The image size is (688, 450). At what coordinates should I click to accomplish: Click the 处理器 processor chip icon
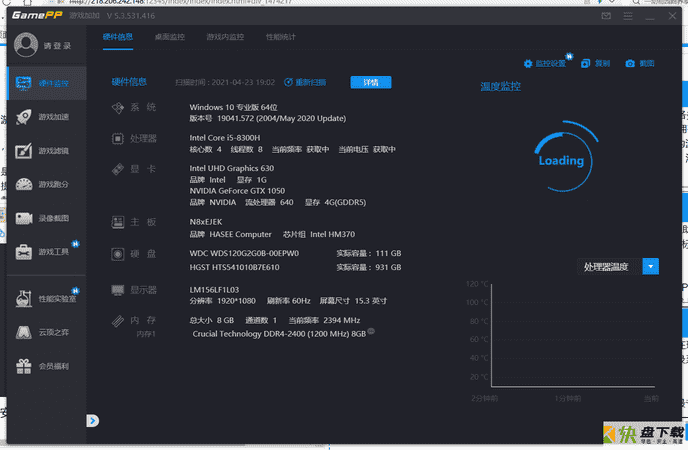tap(118, 139)
